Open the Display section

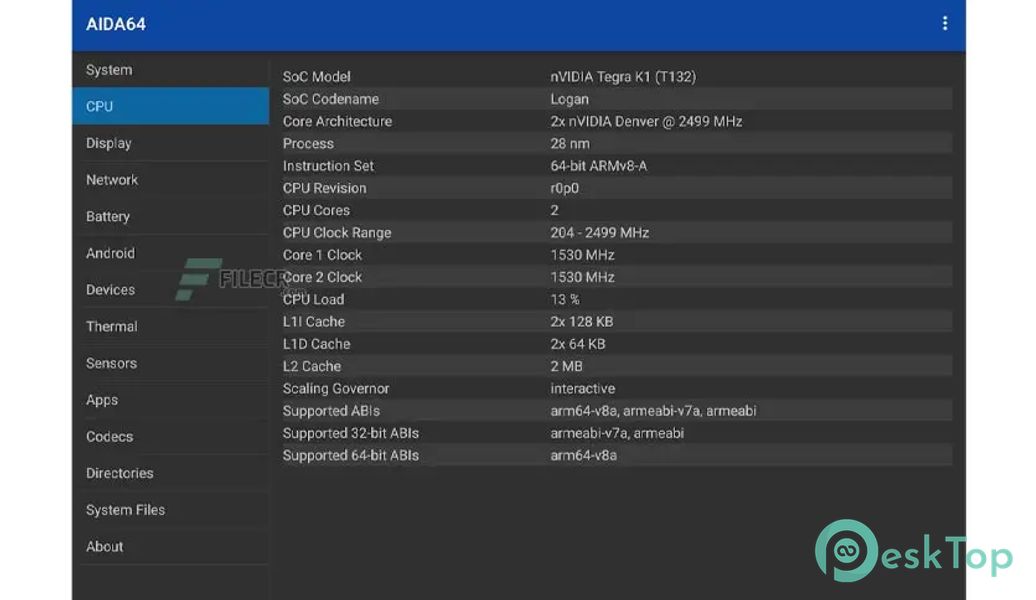coord(170,143)
